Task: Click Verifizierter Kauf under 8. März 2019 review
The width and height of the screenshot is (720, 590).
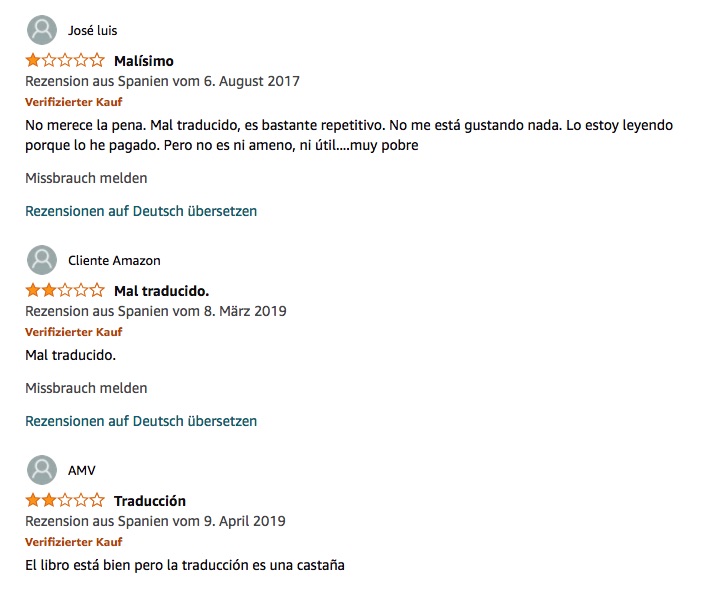Action: pyautogui.click(x=74, y=332)
